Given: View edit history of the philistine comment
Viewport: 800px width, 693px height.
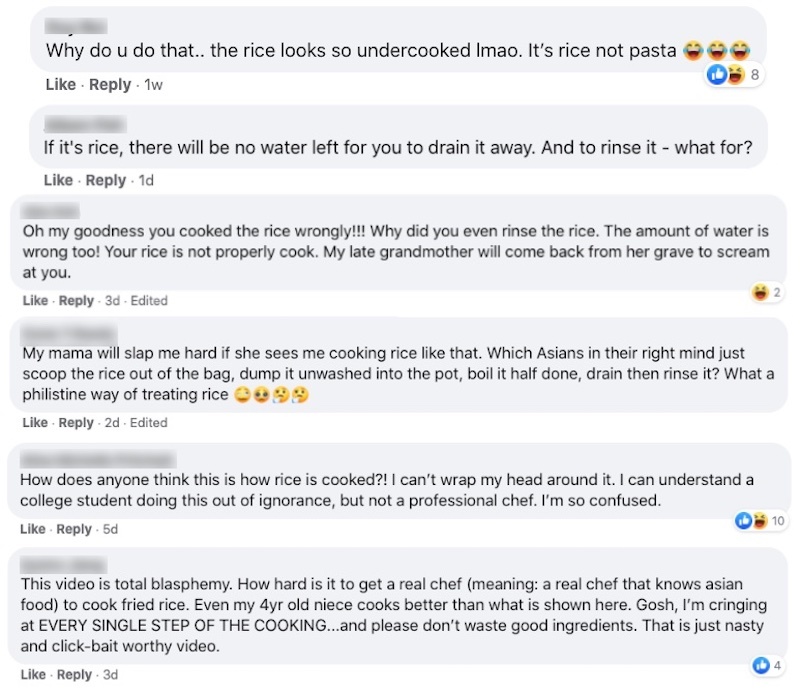Looking at the screenshot, I should pos(149,423).
